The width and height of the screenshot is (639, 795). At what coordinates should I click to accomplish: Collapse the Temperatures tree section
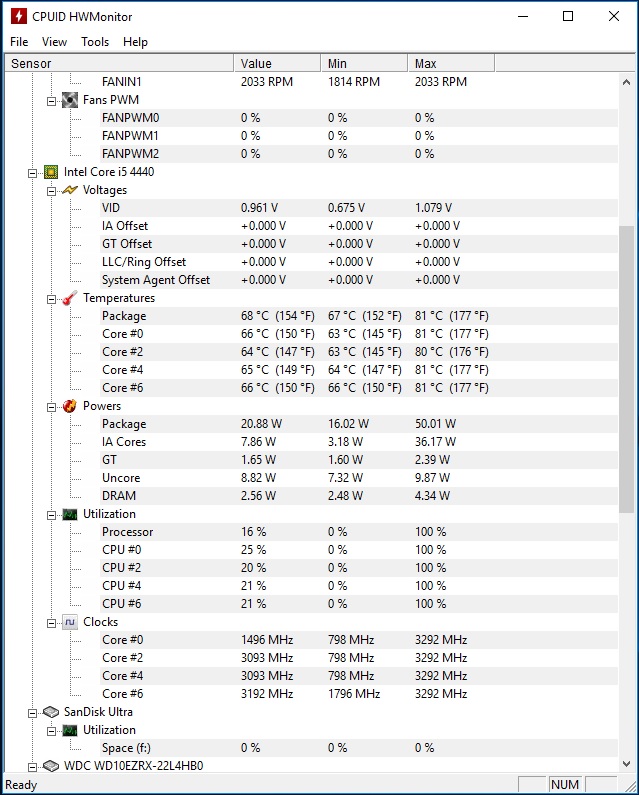coord(52,298)
